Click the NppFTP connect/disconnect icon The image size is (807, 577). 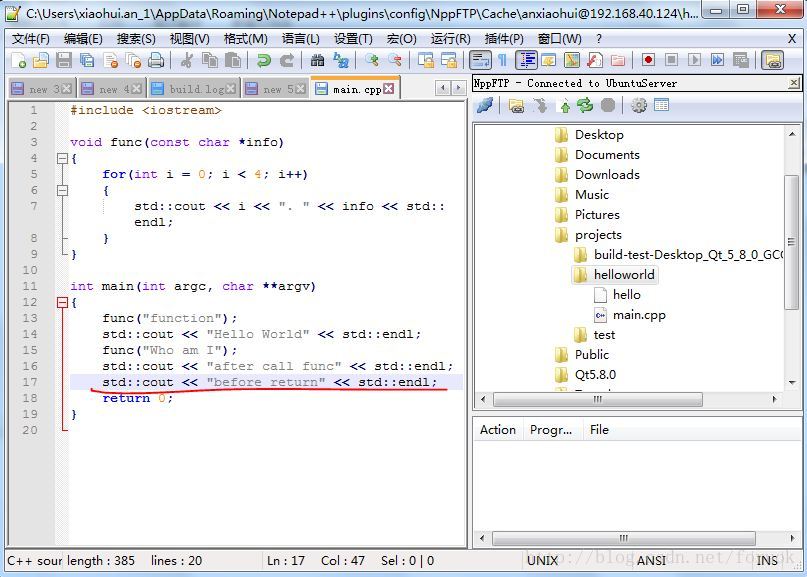[x=485, y=105]
